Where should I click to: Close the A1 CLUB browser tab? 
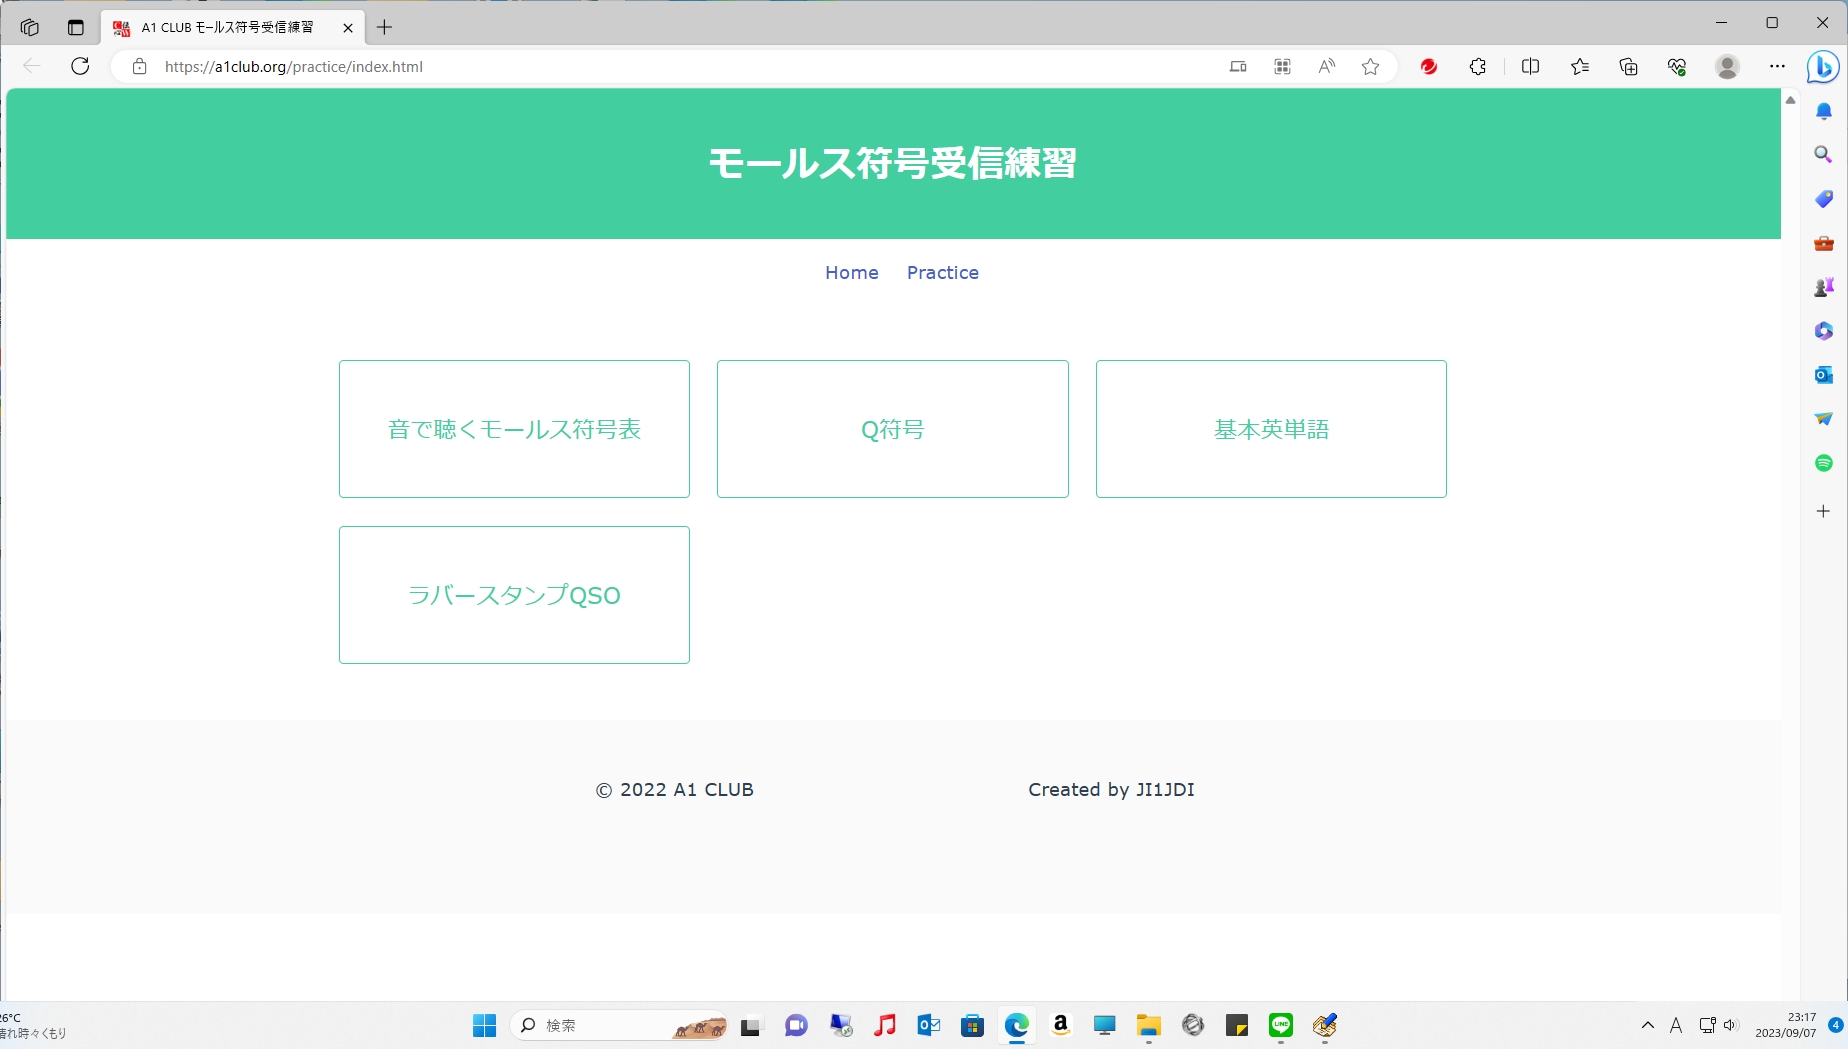tap(347, 28)
